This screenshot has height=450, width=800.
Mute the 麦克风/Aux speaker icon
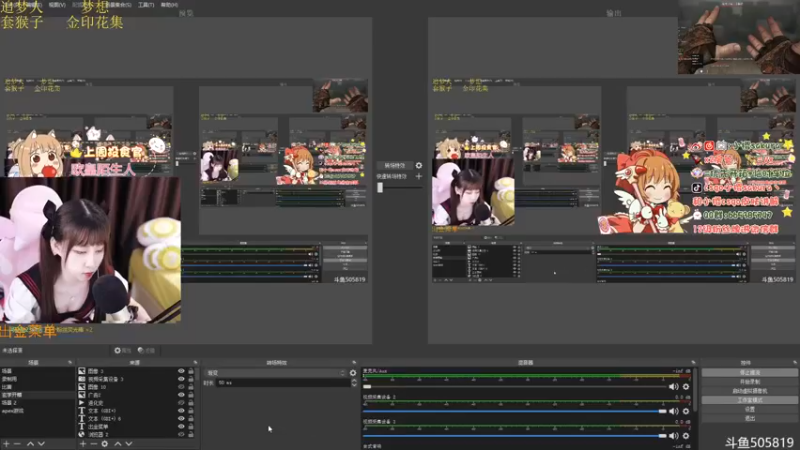[x=674, y=387]
